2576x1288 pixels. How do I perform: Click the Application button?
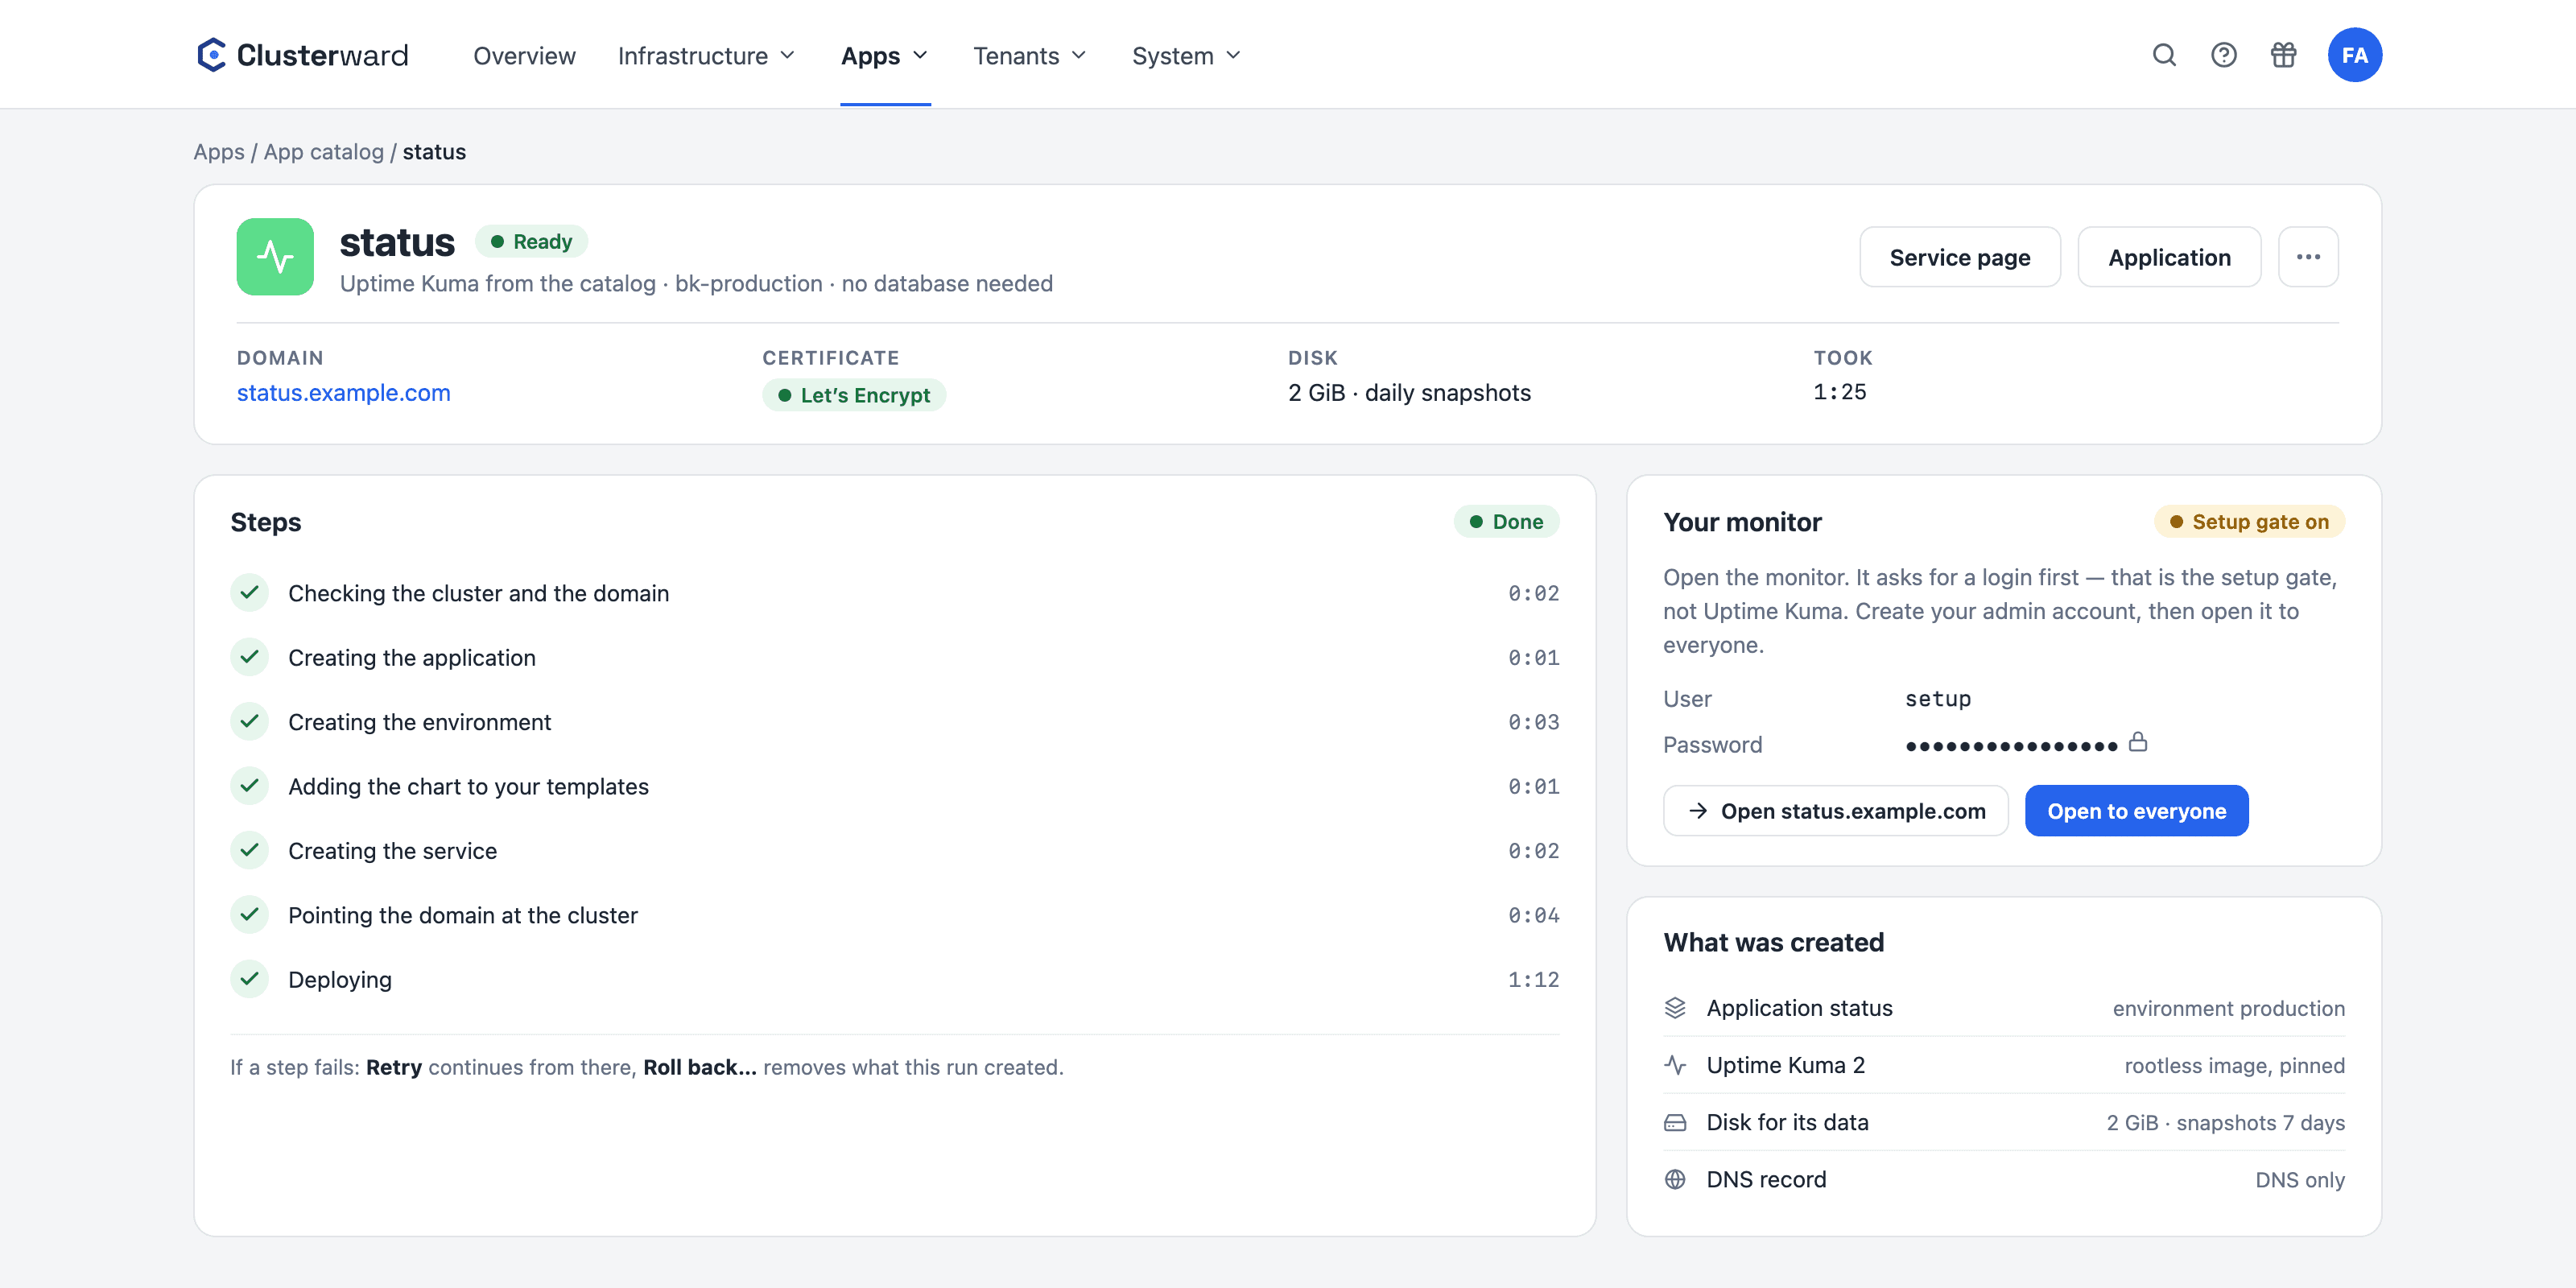click(x=2169, y=257)
